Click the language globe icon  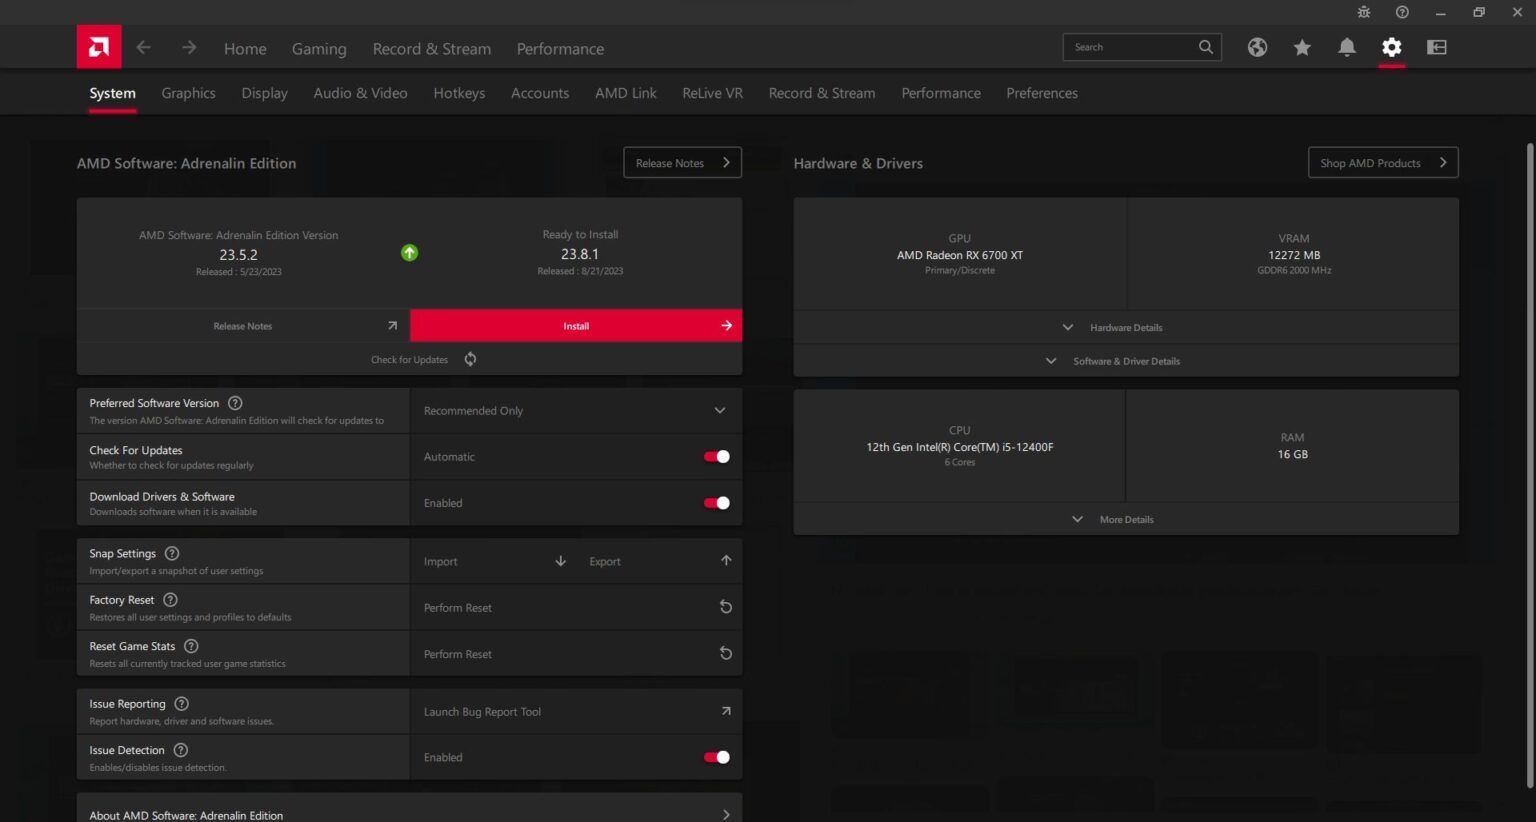[x=1257, y=46]
